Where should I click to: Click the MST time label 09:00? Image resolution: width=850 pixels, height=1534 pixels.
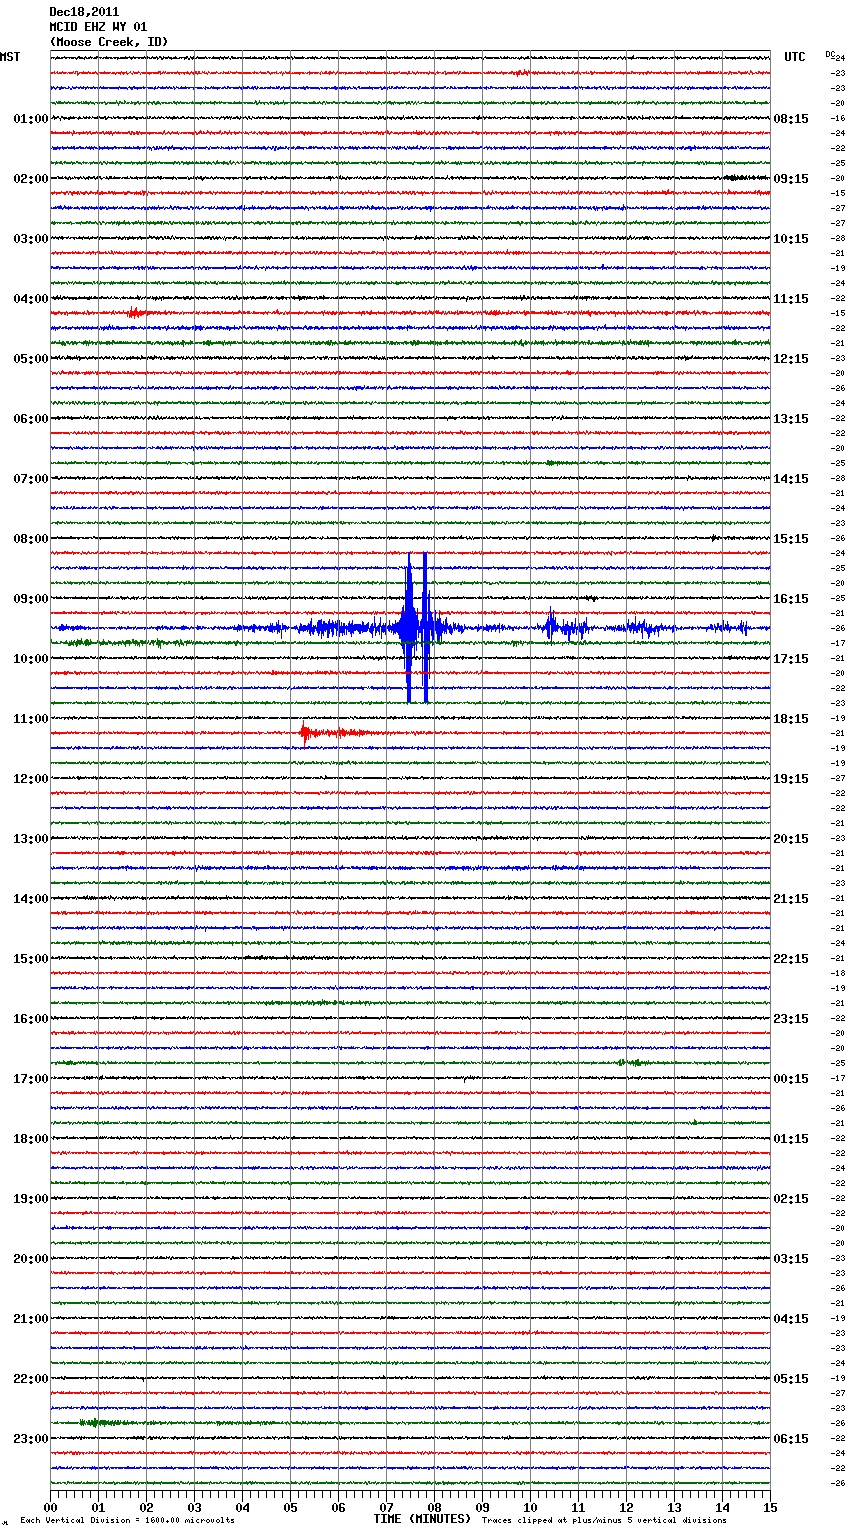(x=31, y=599)
